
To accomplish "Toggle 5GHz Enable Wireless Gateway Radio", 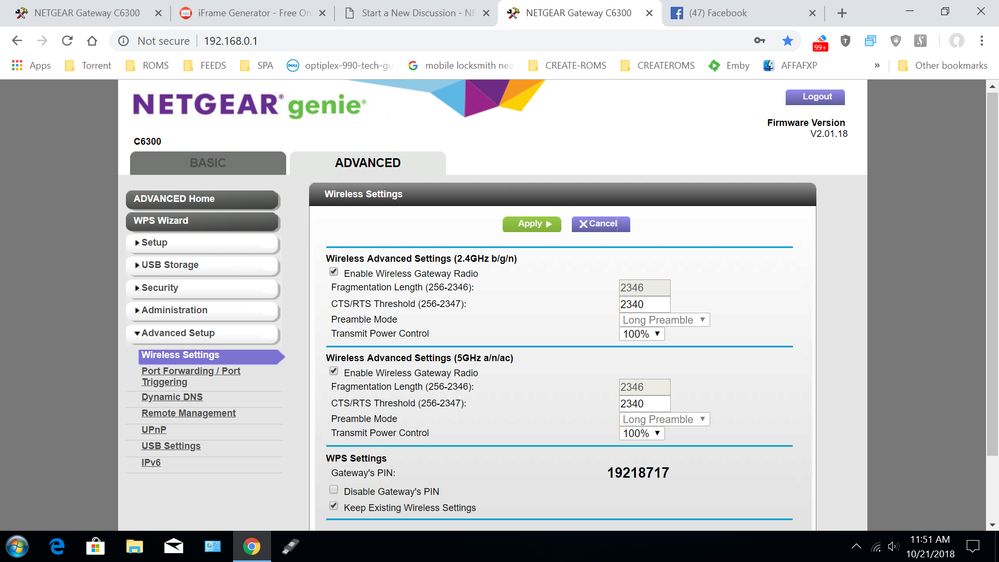I will [x=334, y=371].
